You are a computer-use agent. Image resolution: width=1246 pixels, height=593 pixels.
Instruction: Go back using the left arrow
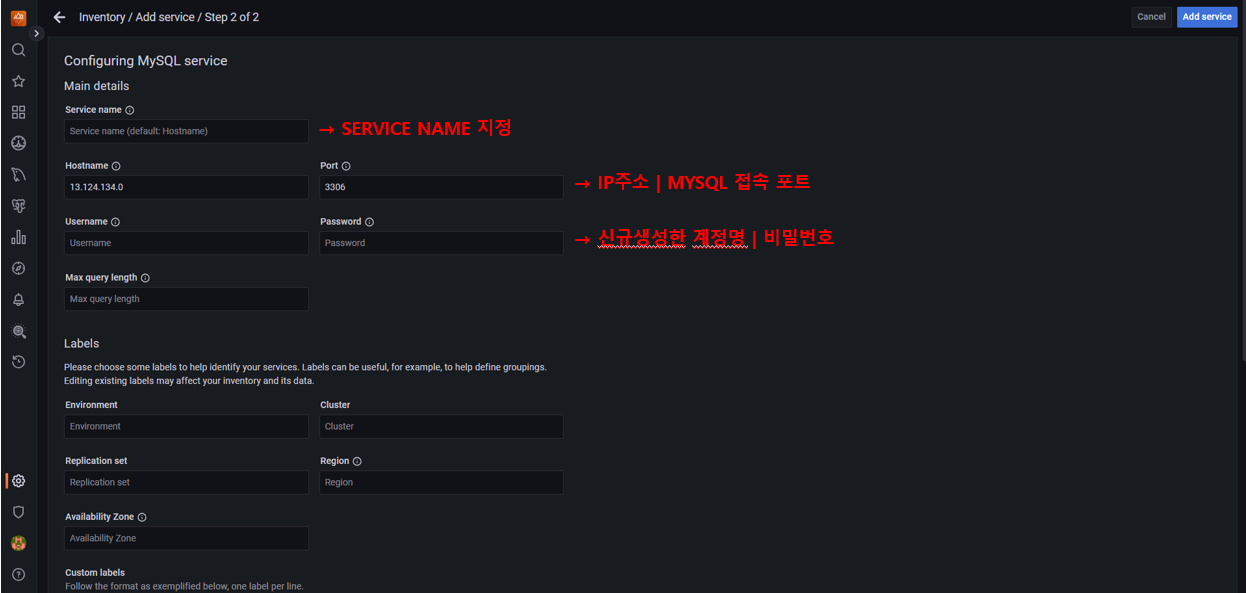[x=59, y=17]
